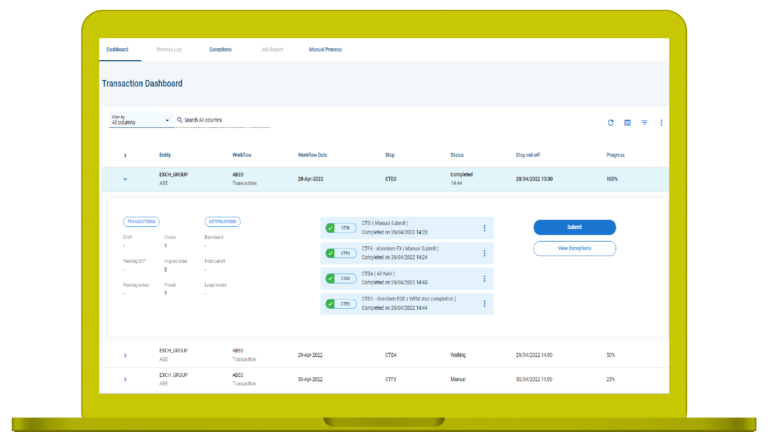Toggle the green check on CTEI step
The image size is (768, 432).
pyautogui.click(x=331, y=228)
